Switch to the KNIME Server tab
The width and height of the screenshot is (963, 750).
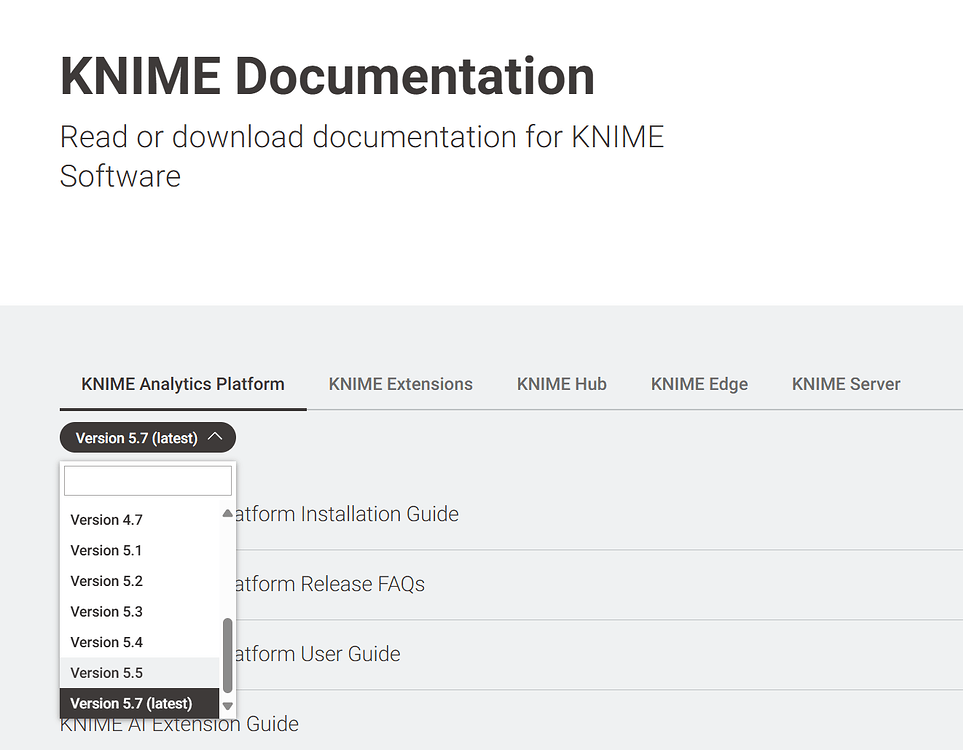pos(846,384)
